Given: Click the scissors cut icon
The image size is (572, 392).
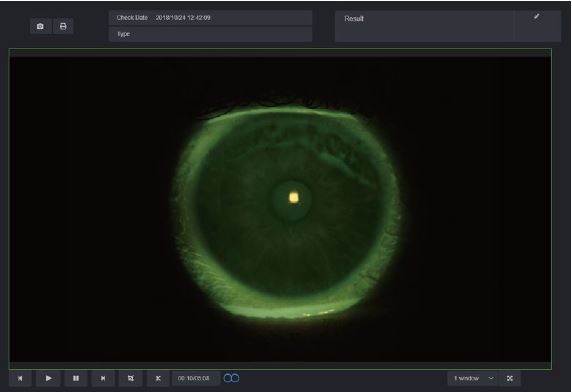Looking at the screenshot, I should 158,379.
